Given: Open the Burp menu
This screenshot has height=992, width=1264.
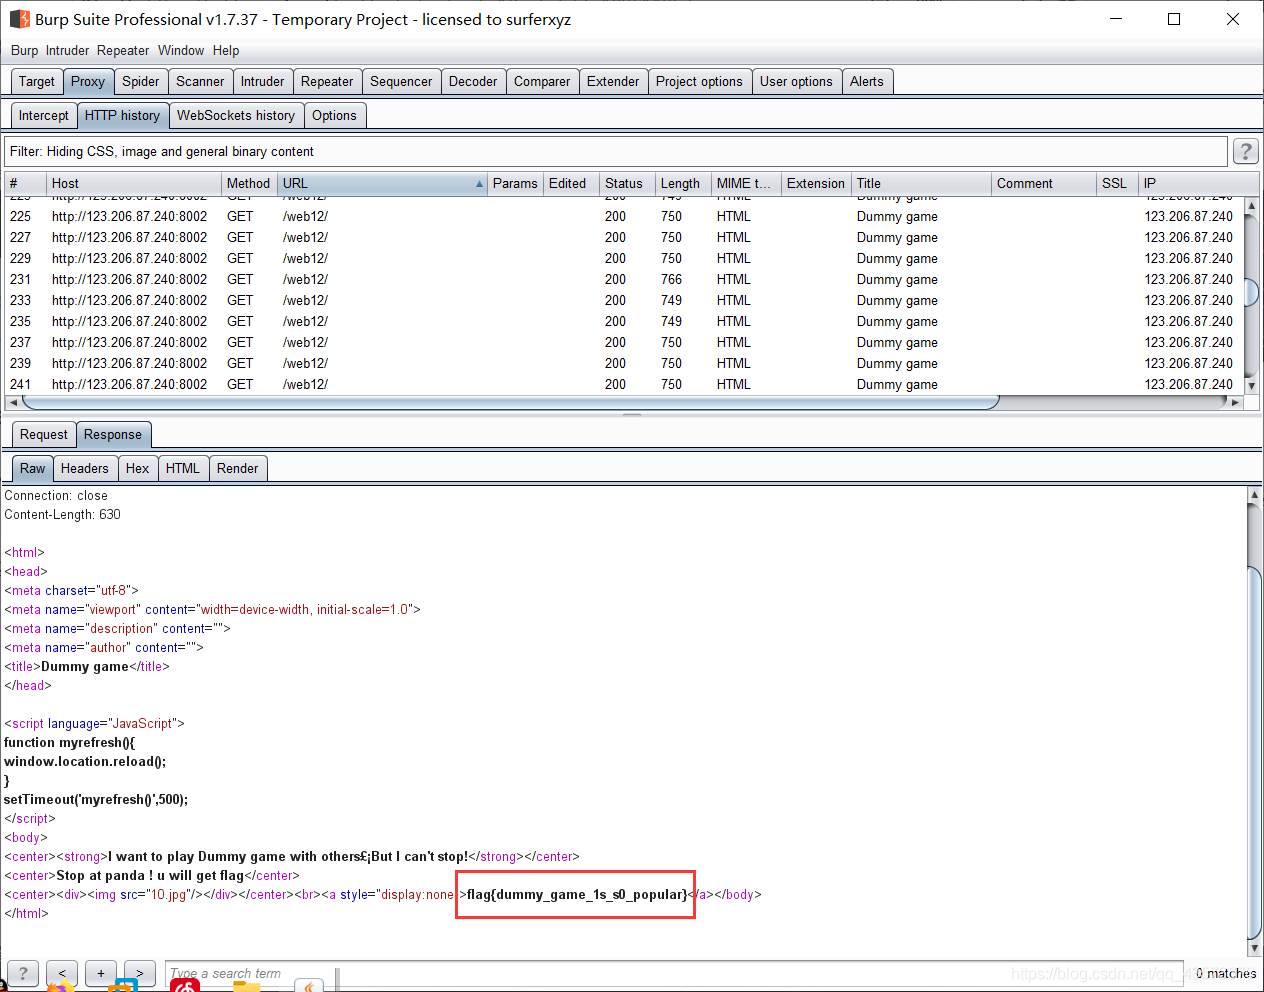Looking at the screenshot, I should [25, 50].
